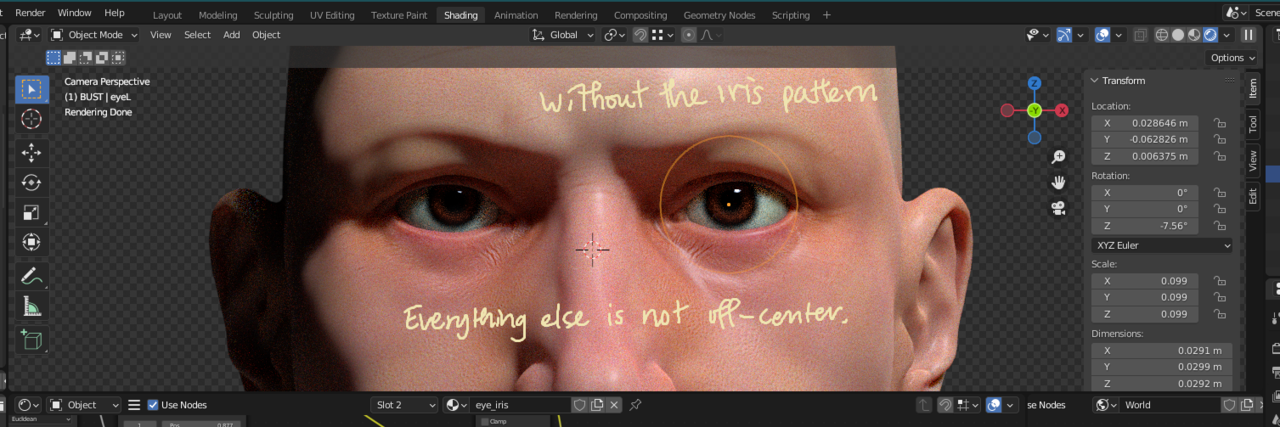Screen dimensions: 1280x427
Task: Switch to the Texture Paint workspace tab
Action: point(399,15)
